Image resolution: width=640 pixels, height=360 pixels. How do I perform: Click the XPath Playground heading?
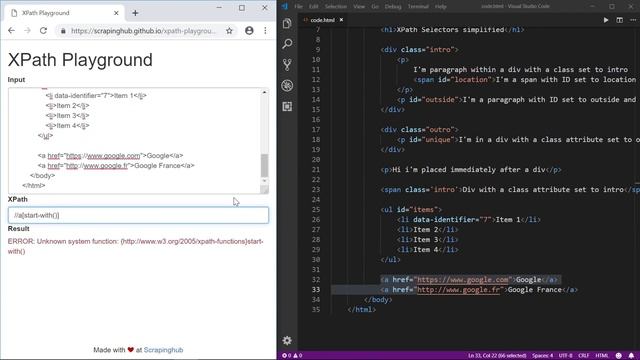(x=80, y=60)
